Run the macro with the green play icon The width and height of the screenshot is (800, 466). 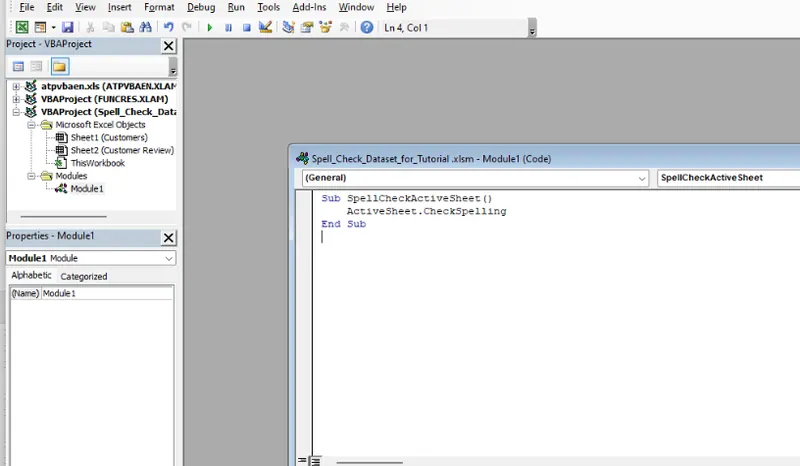click(x=210, y=27)
